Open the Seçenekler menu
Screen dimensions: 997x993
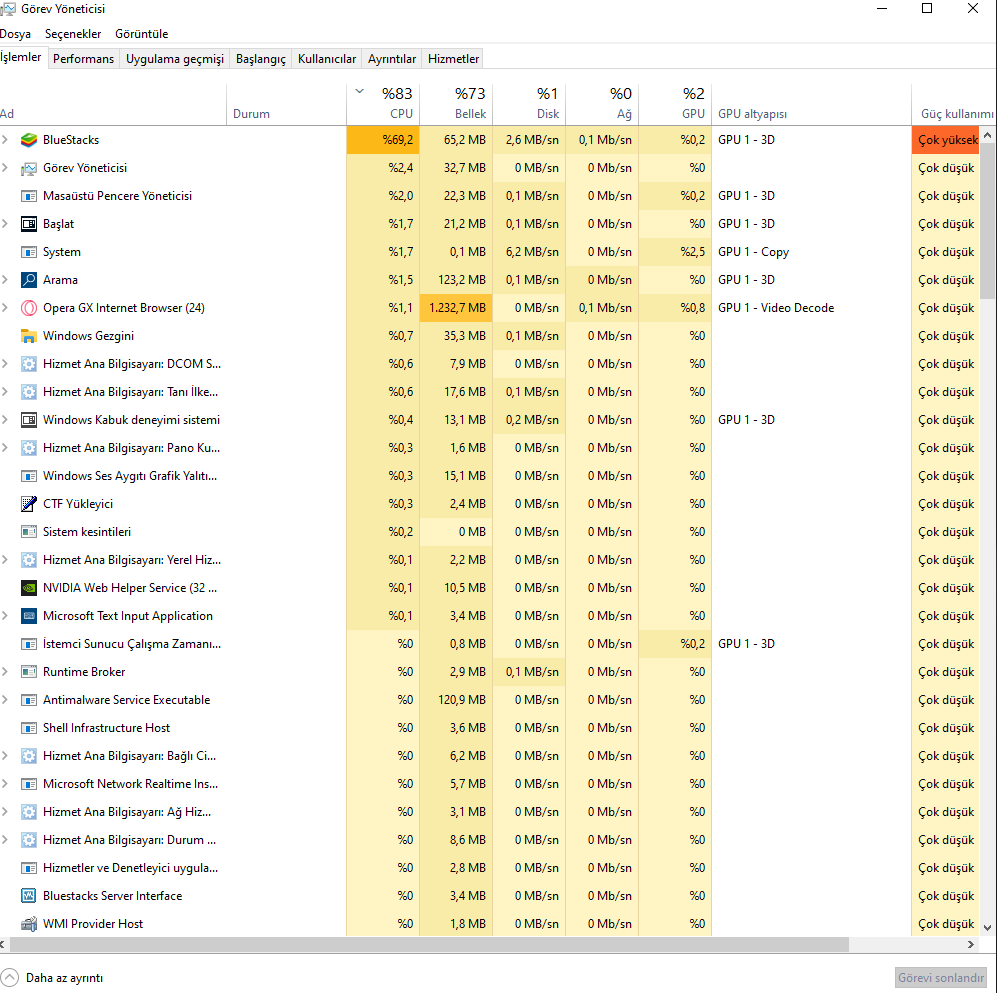[x=73, y=34]
